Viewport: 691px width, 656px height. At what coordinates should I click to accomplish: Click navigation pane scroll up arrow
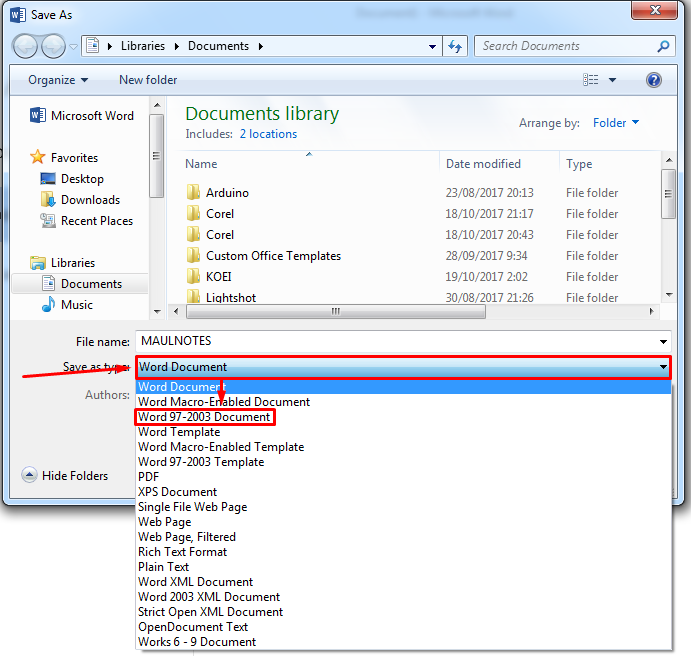point(157,106)
